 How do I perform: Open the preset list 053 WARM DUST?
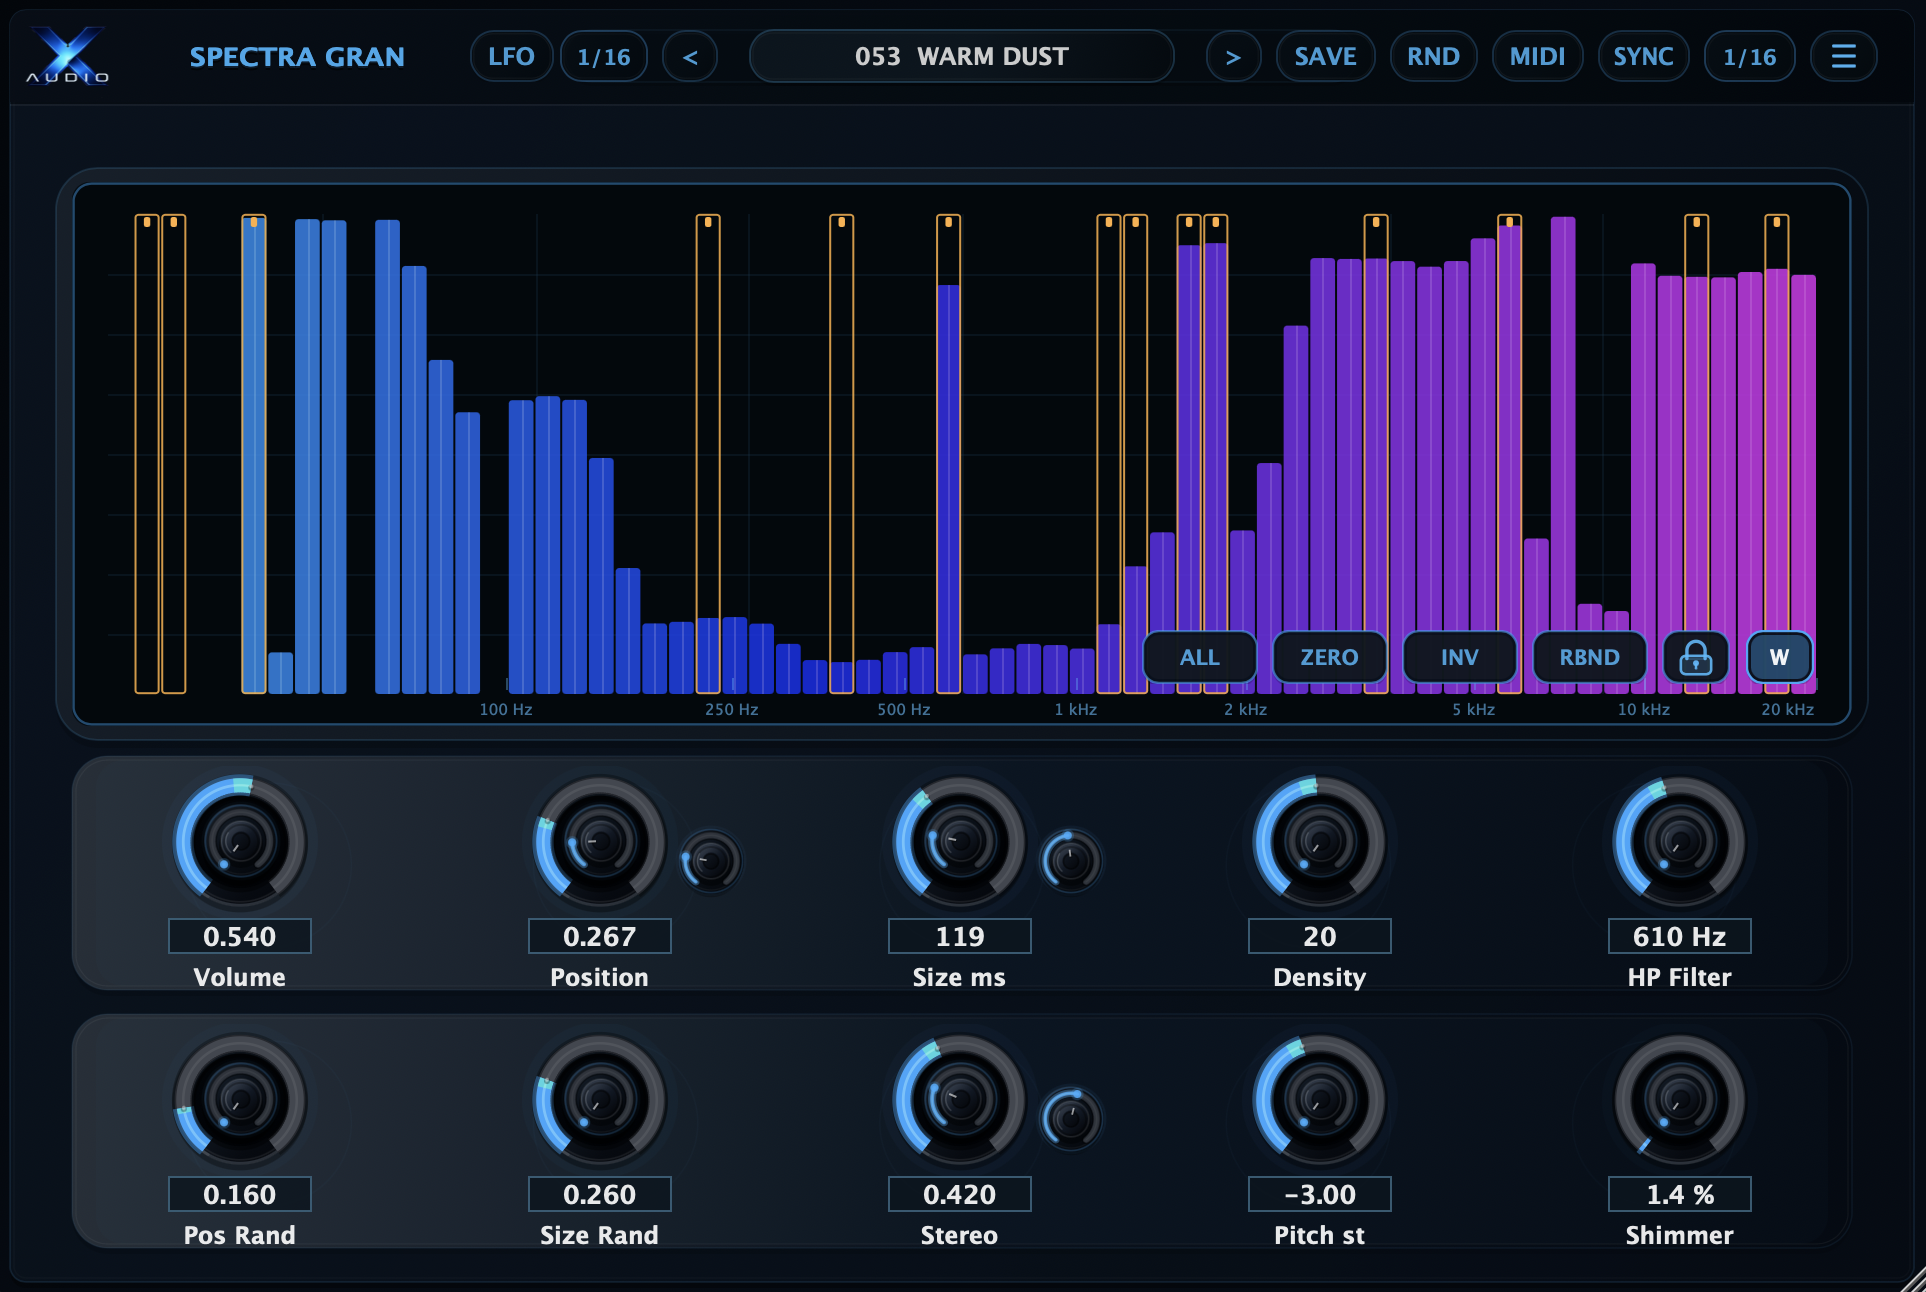961,56
